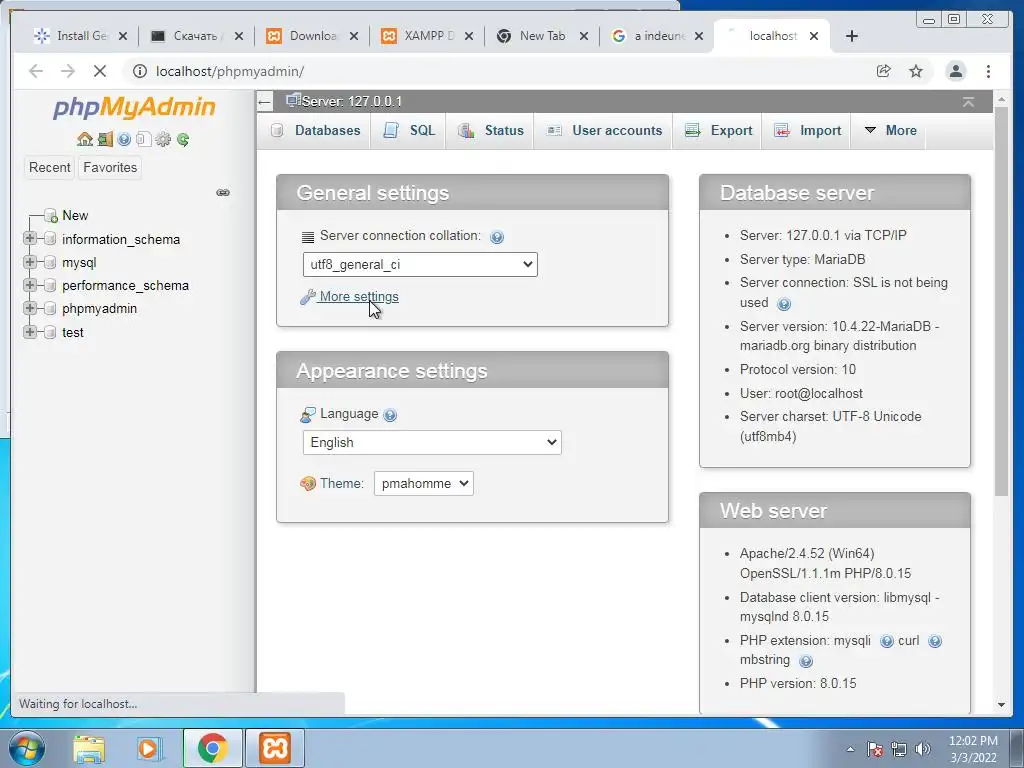Expand performance_schema database tree node
Viewport: 1024px width, 768px height.
coord(29,285)
